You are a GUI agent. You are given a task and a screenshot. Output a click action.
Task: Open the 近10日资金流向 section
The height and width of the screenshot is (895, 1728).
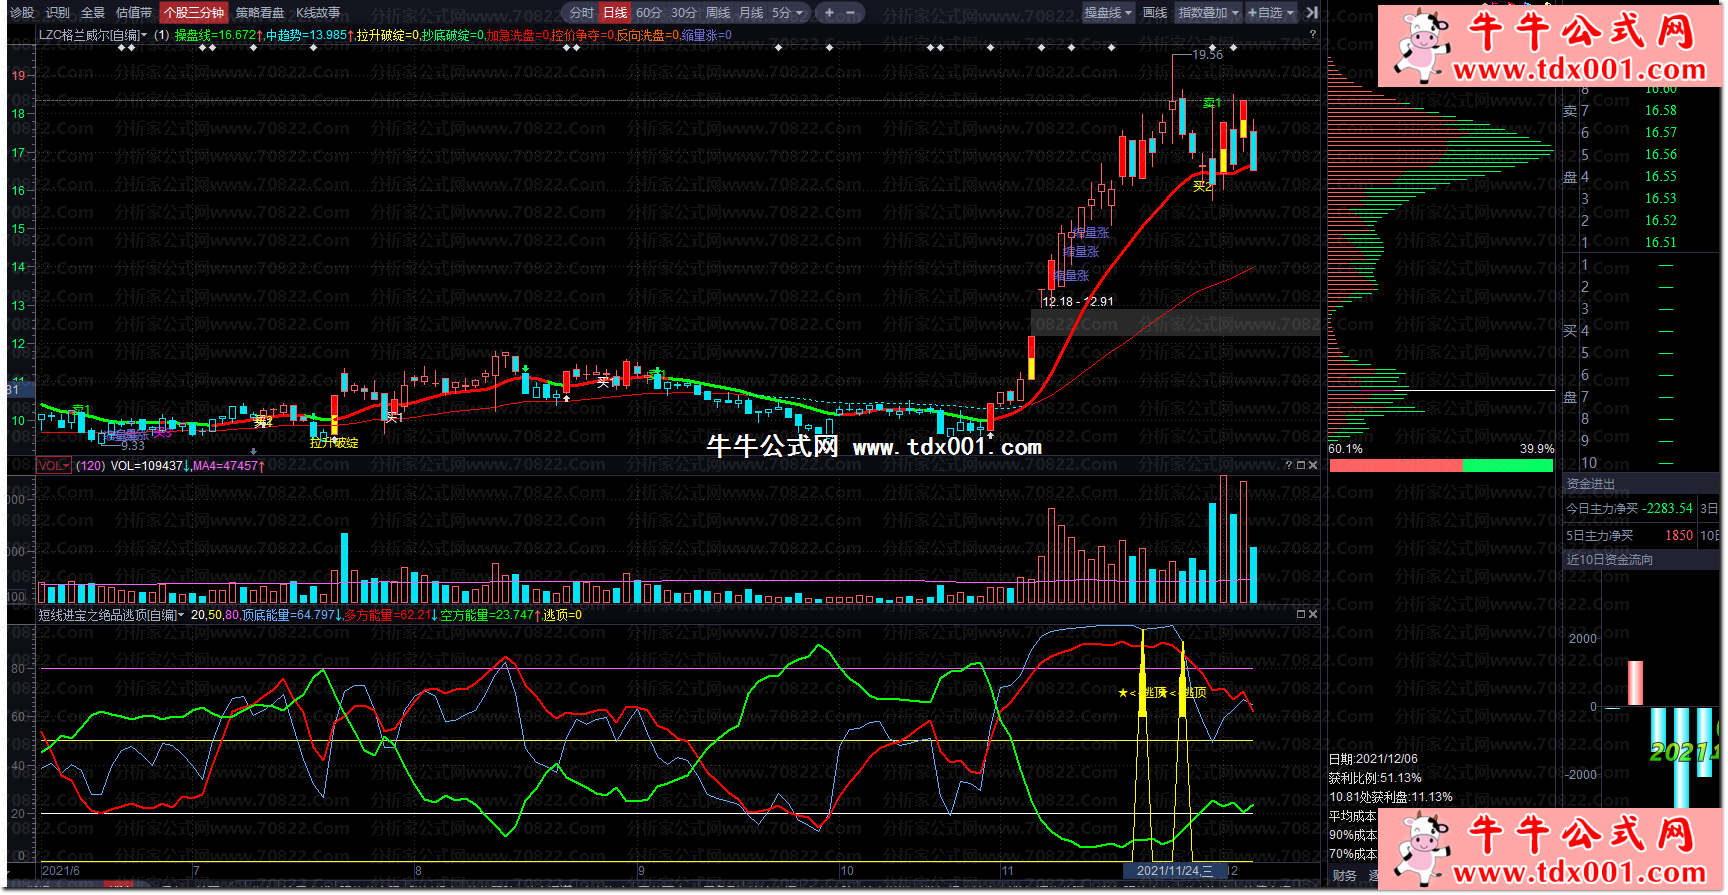(x=1610, y=560)
